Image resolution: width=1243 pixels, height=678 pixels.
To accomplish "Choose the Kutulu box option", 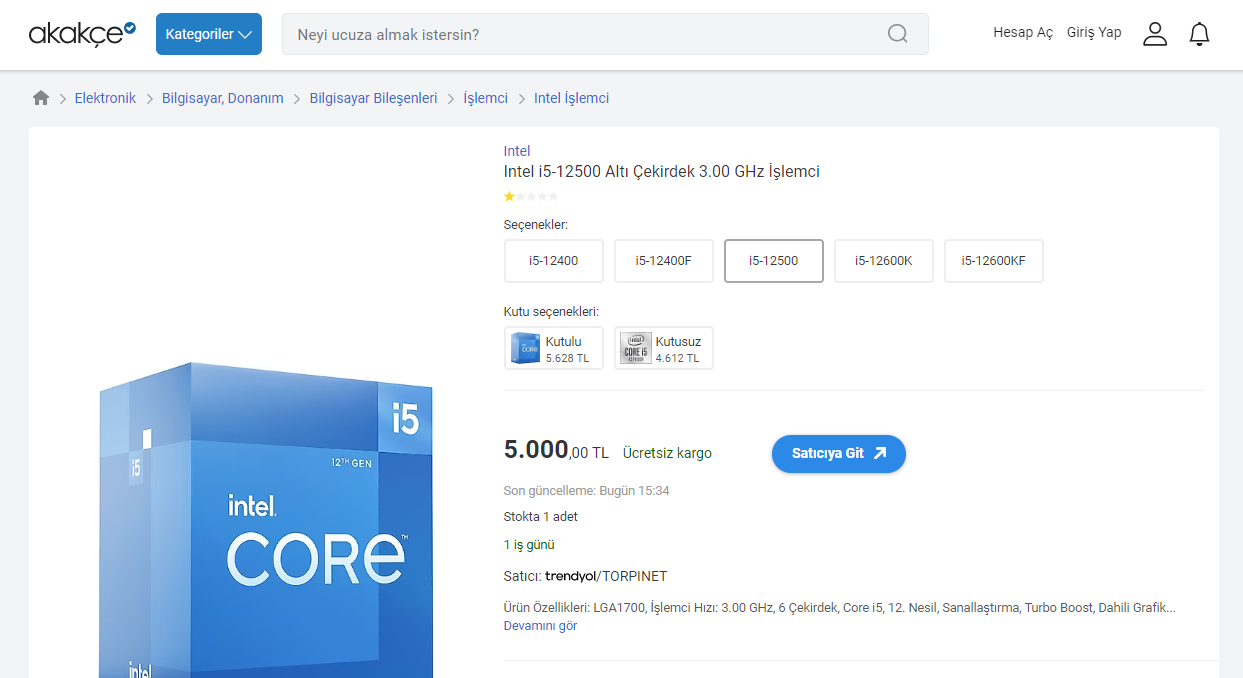I will point(554,348).
